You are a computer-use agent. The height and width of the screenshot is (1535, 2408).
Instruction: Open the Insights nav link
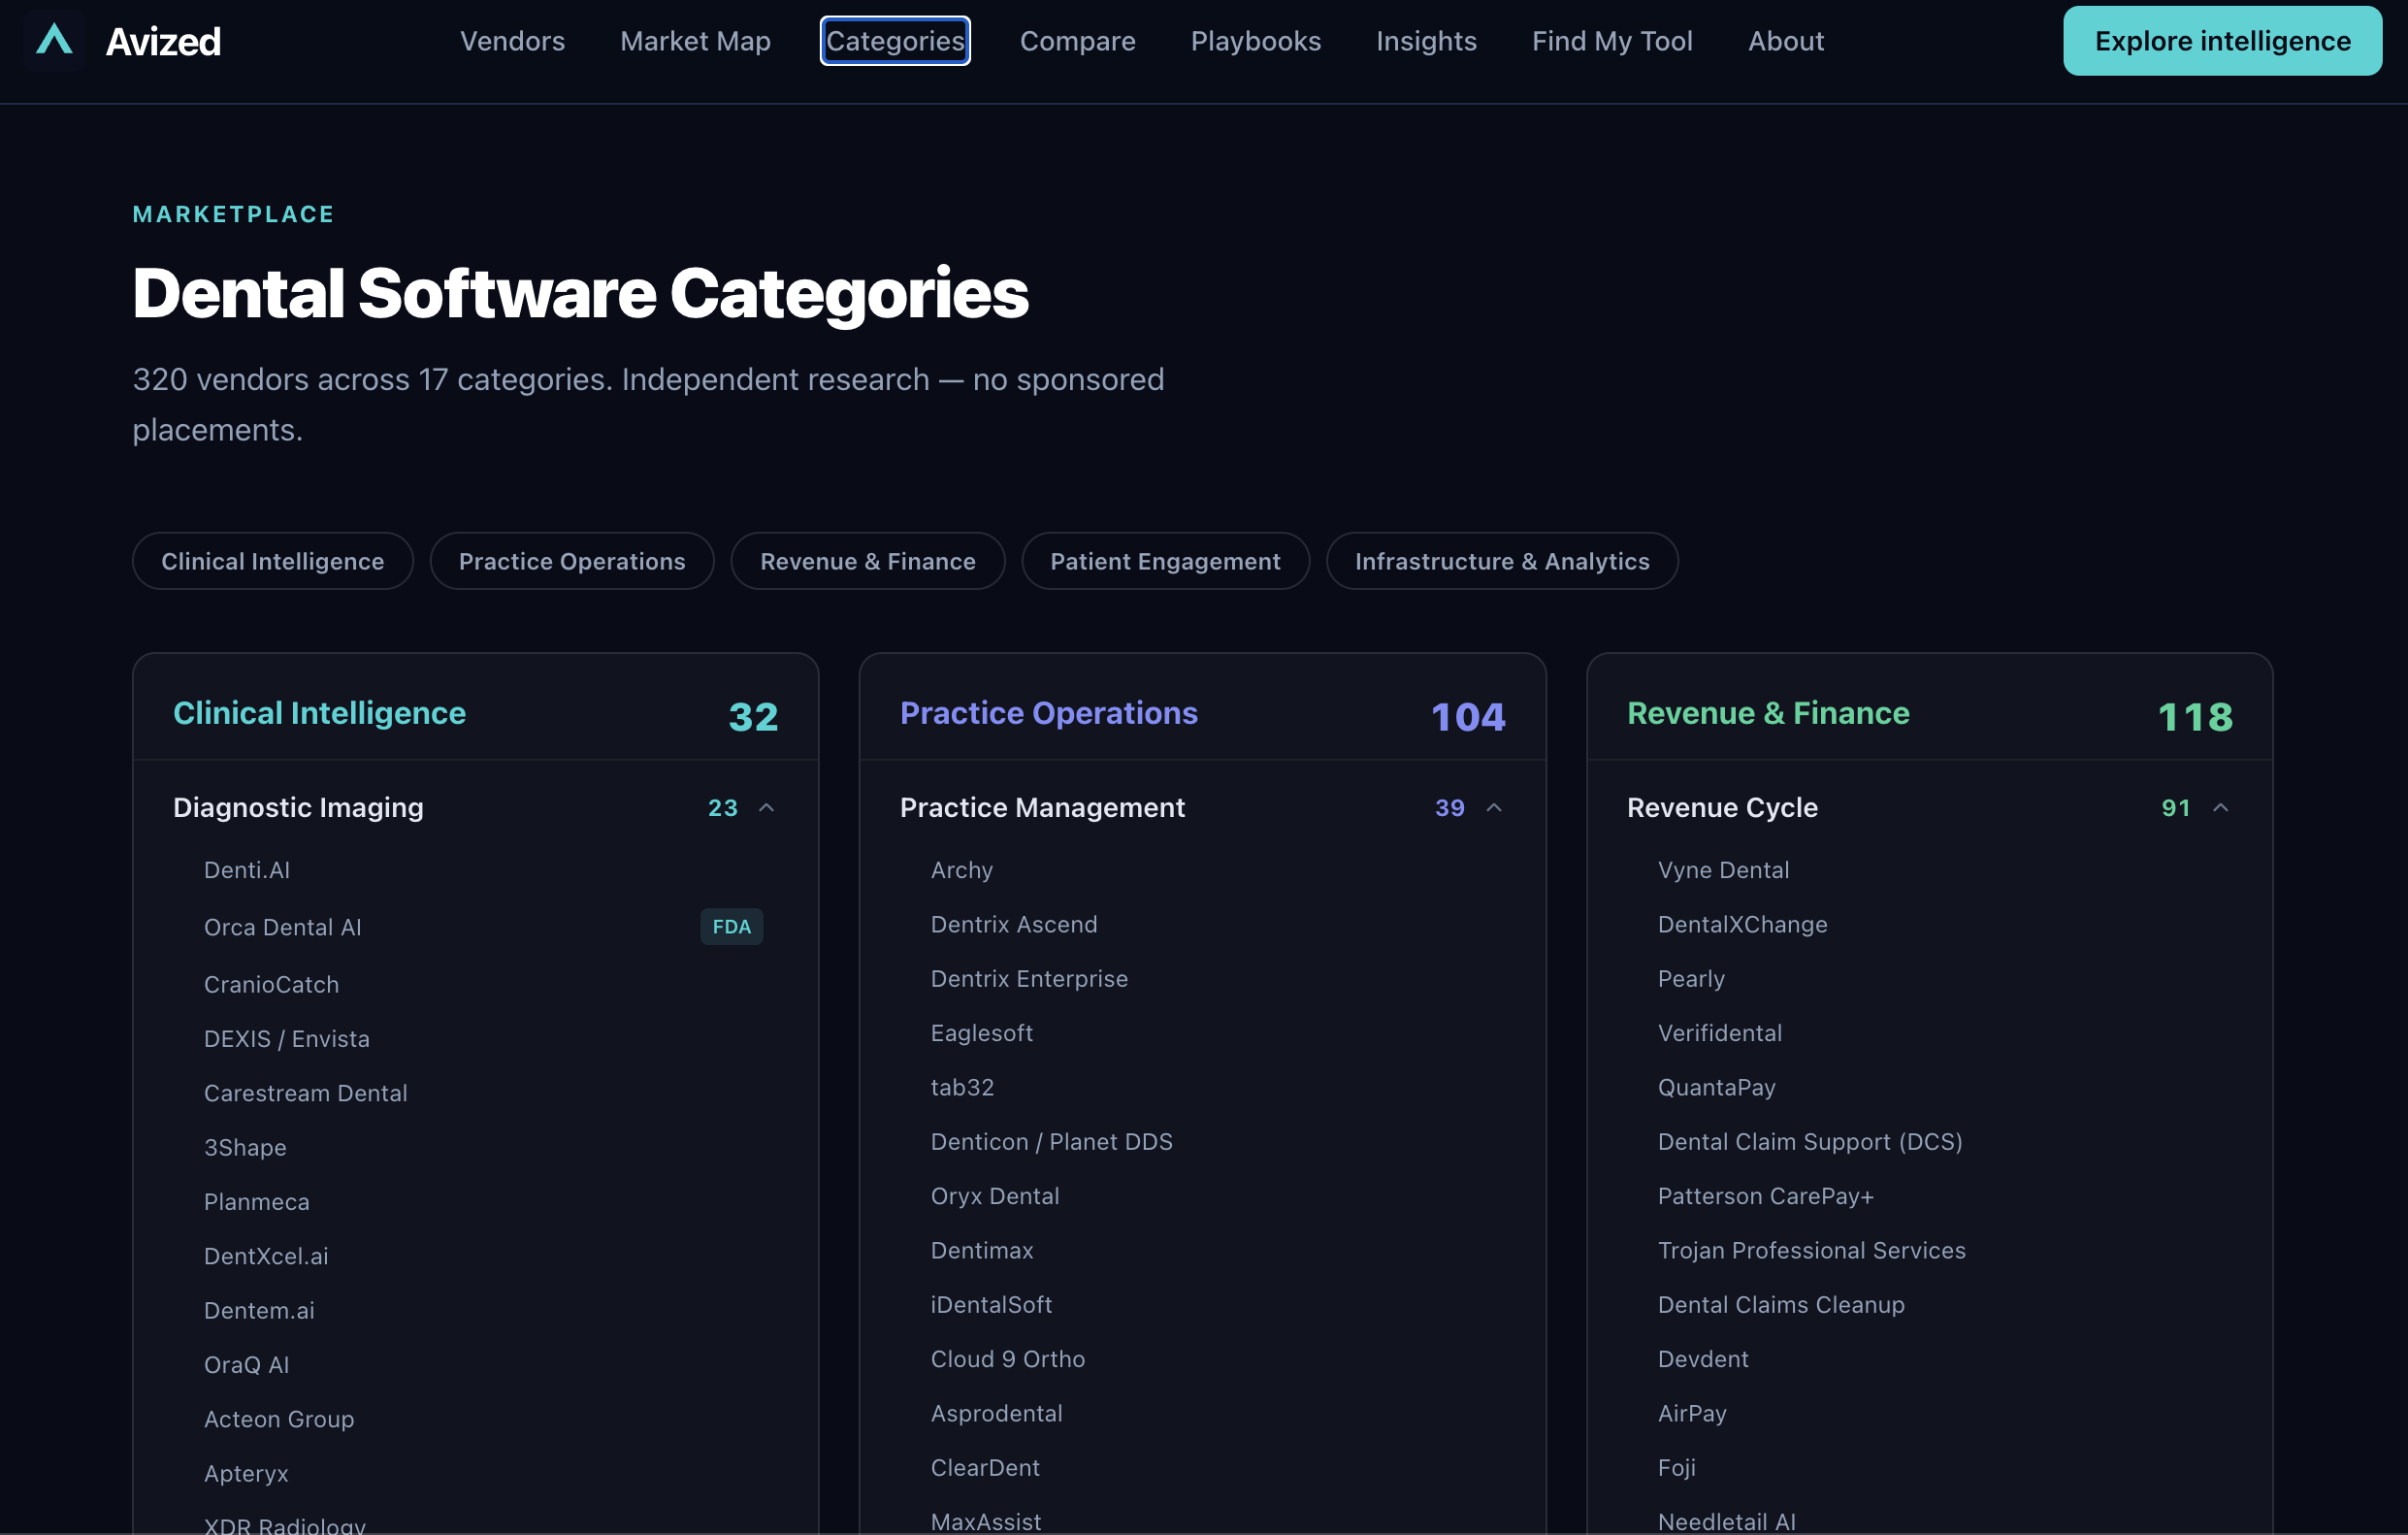(1426, 41)
